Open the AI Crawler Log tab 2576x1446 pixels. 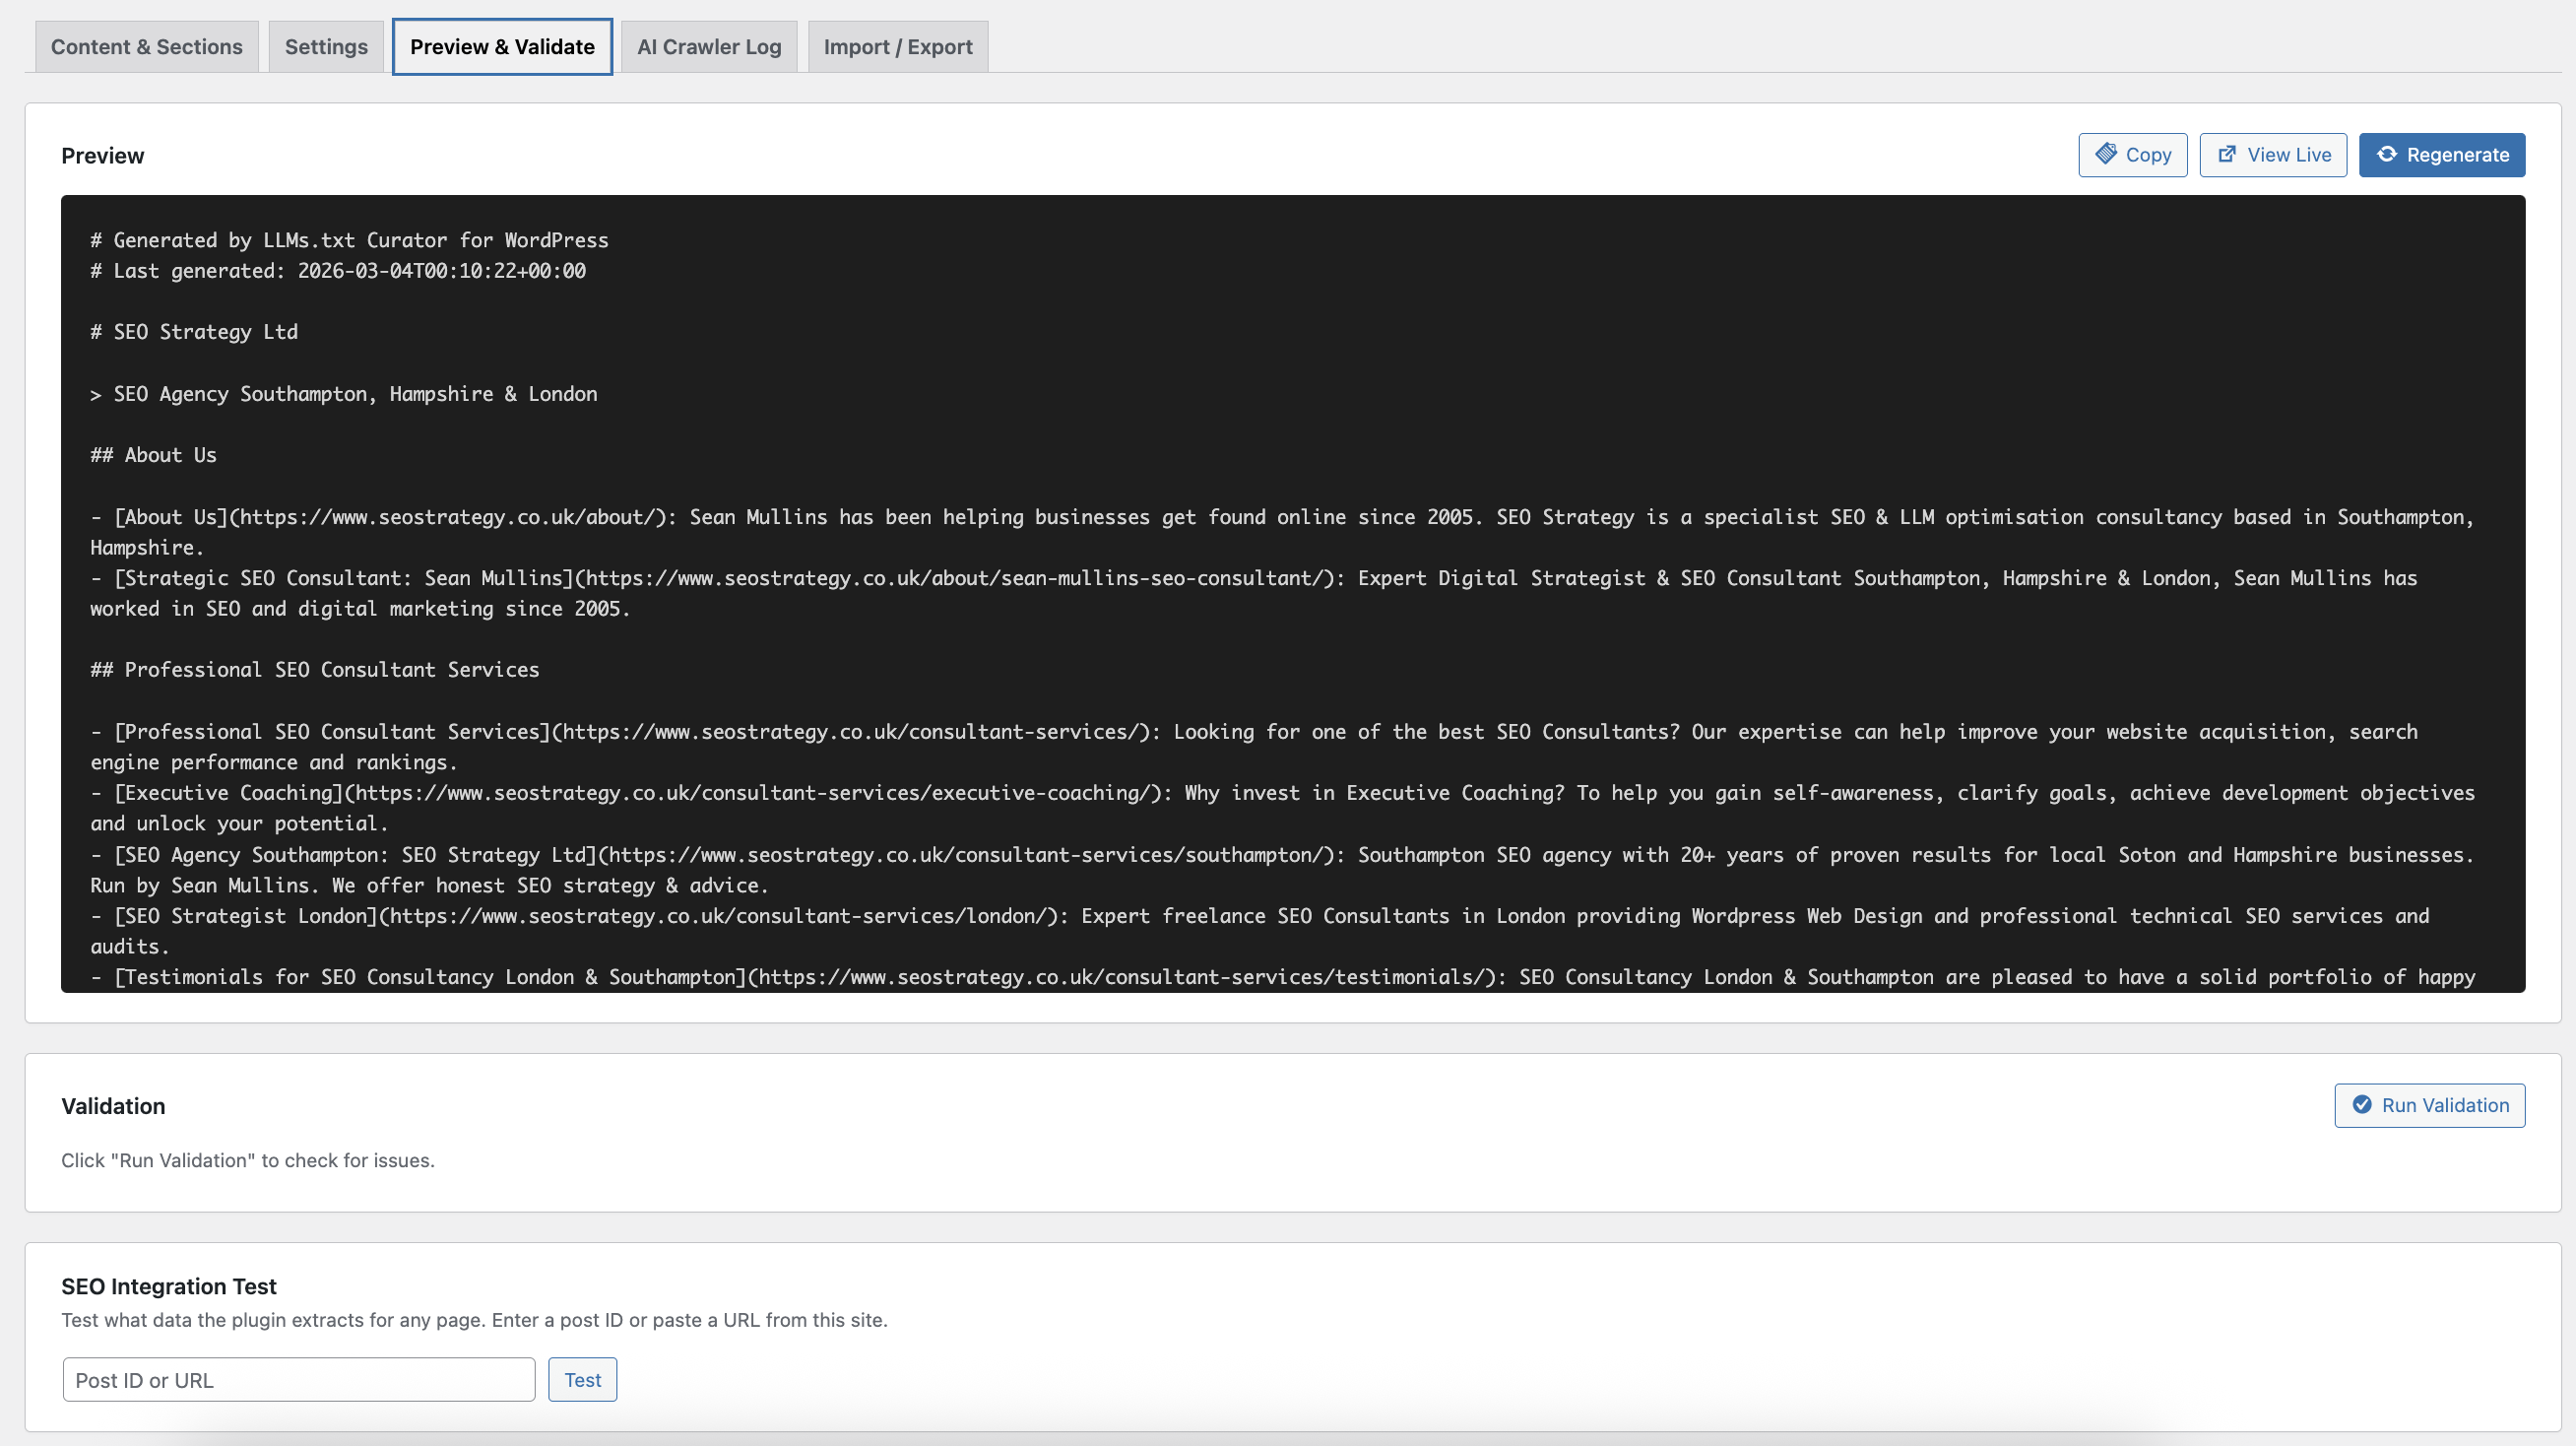coord(709,47)
